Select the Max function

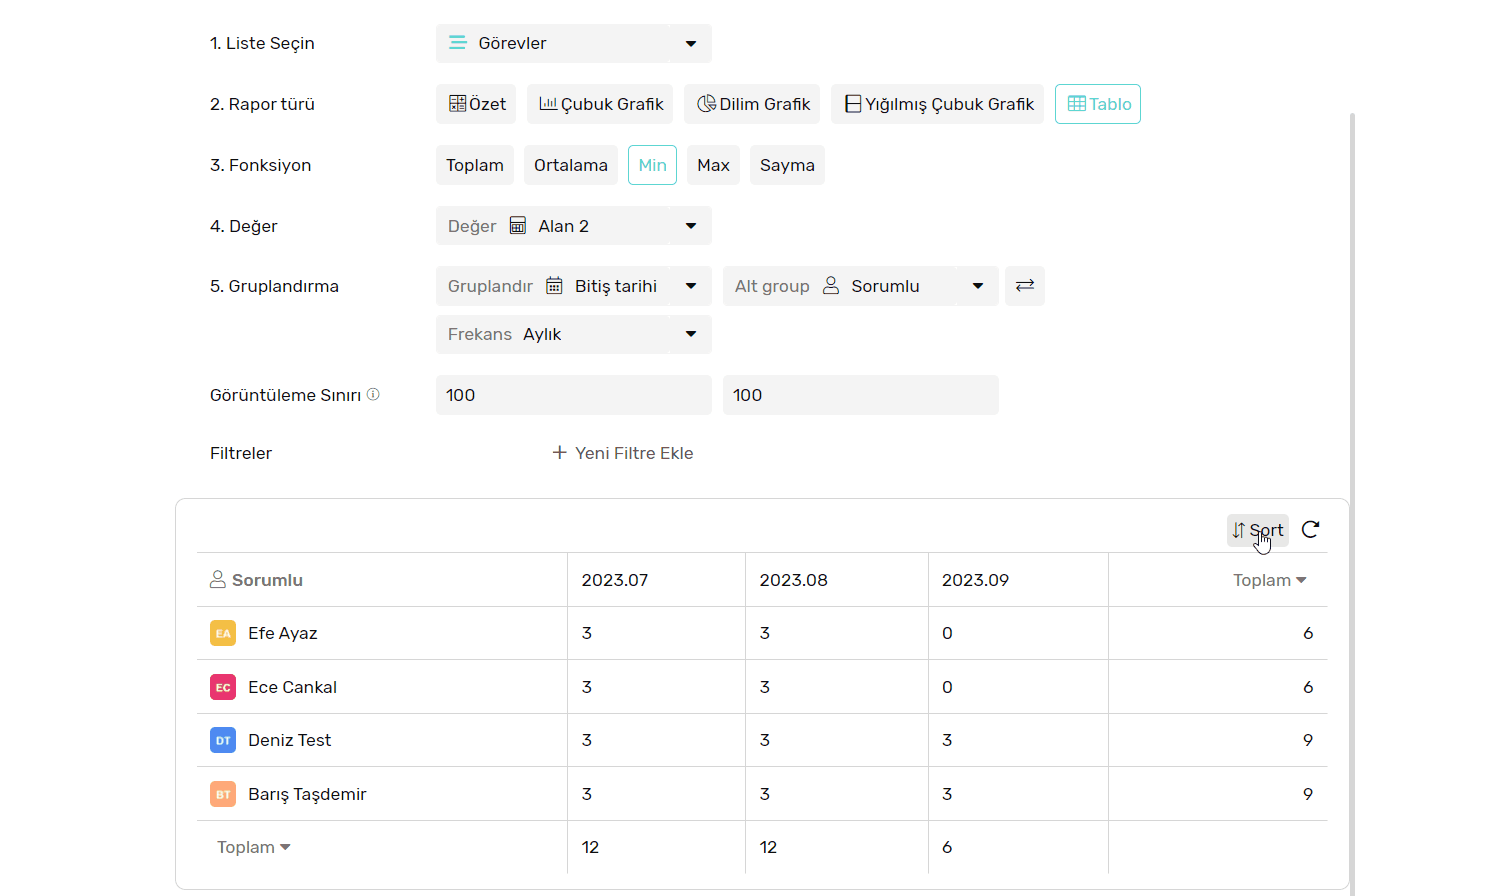click(713, 165)
